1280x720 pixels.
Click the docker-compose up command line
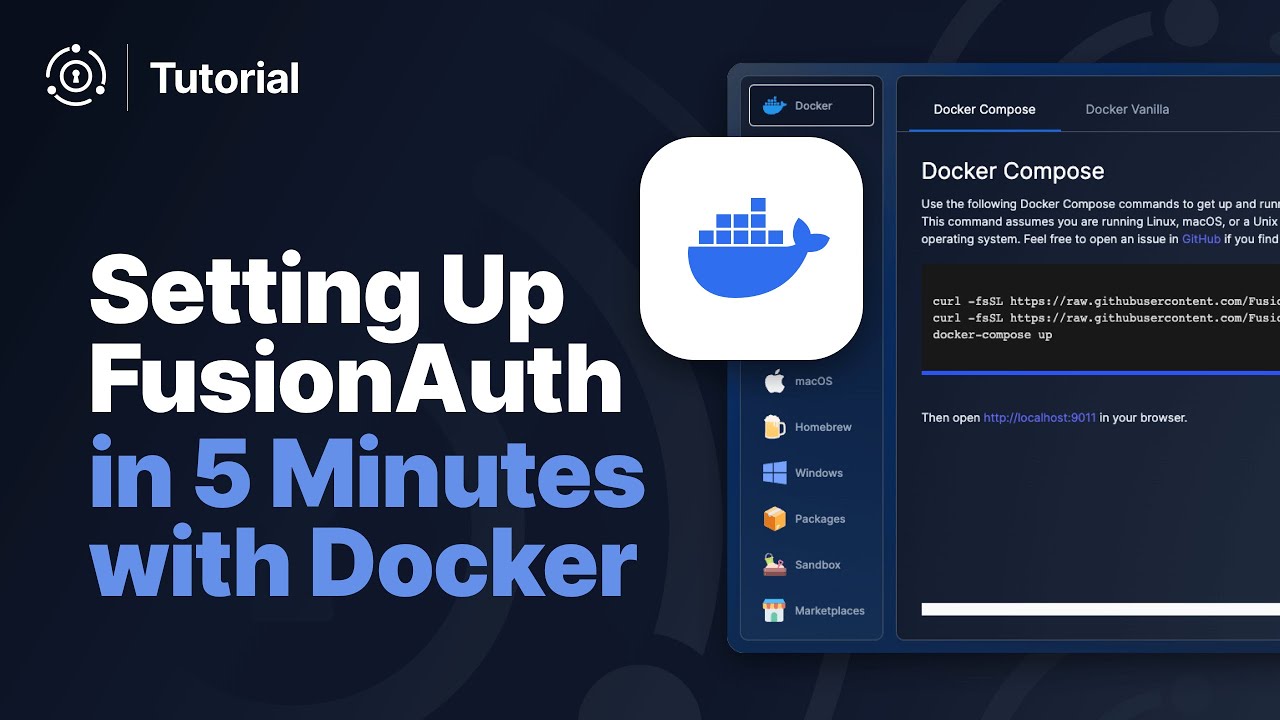tap(992, 335)
